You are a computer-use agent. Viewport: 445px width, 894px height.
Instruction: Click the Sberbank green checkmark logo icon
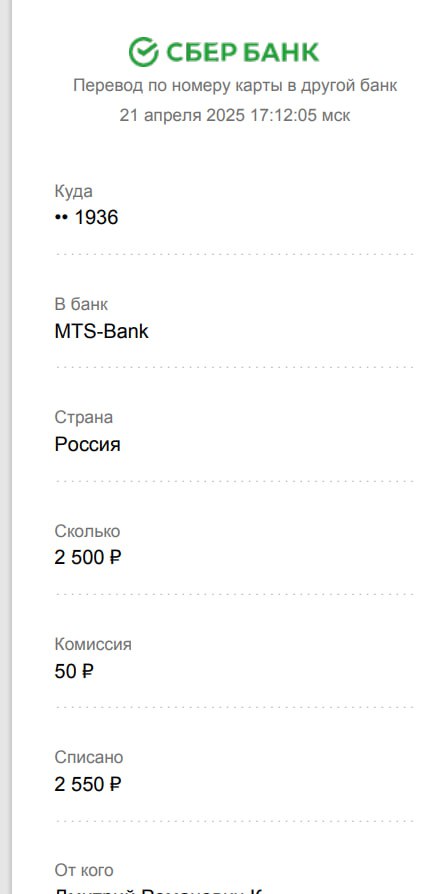(143, 52)
